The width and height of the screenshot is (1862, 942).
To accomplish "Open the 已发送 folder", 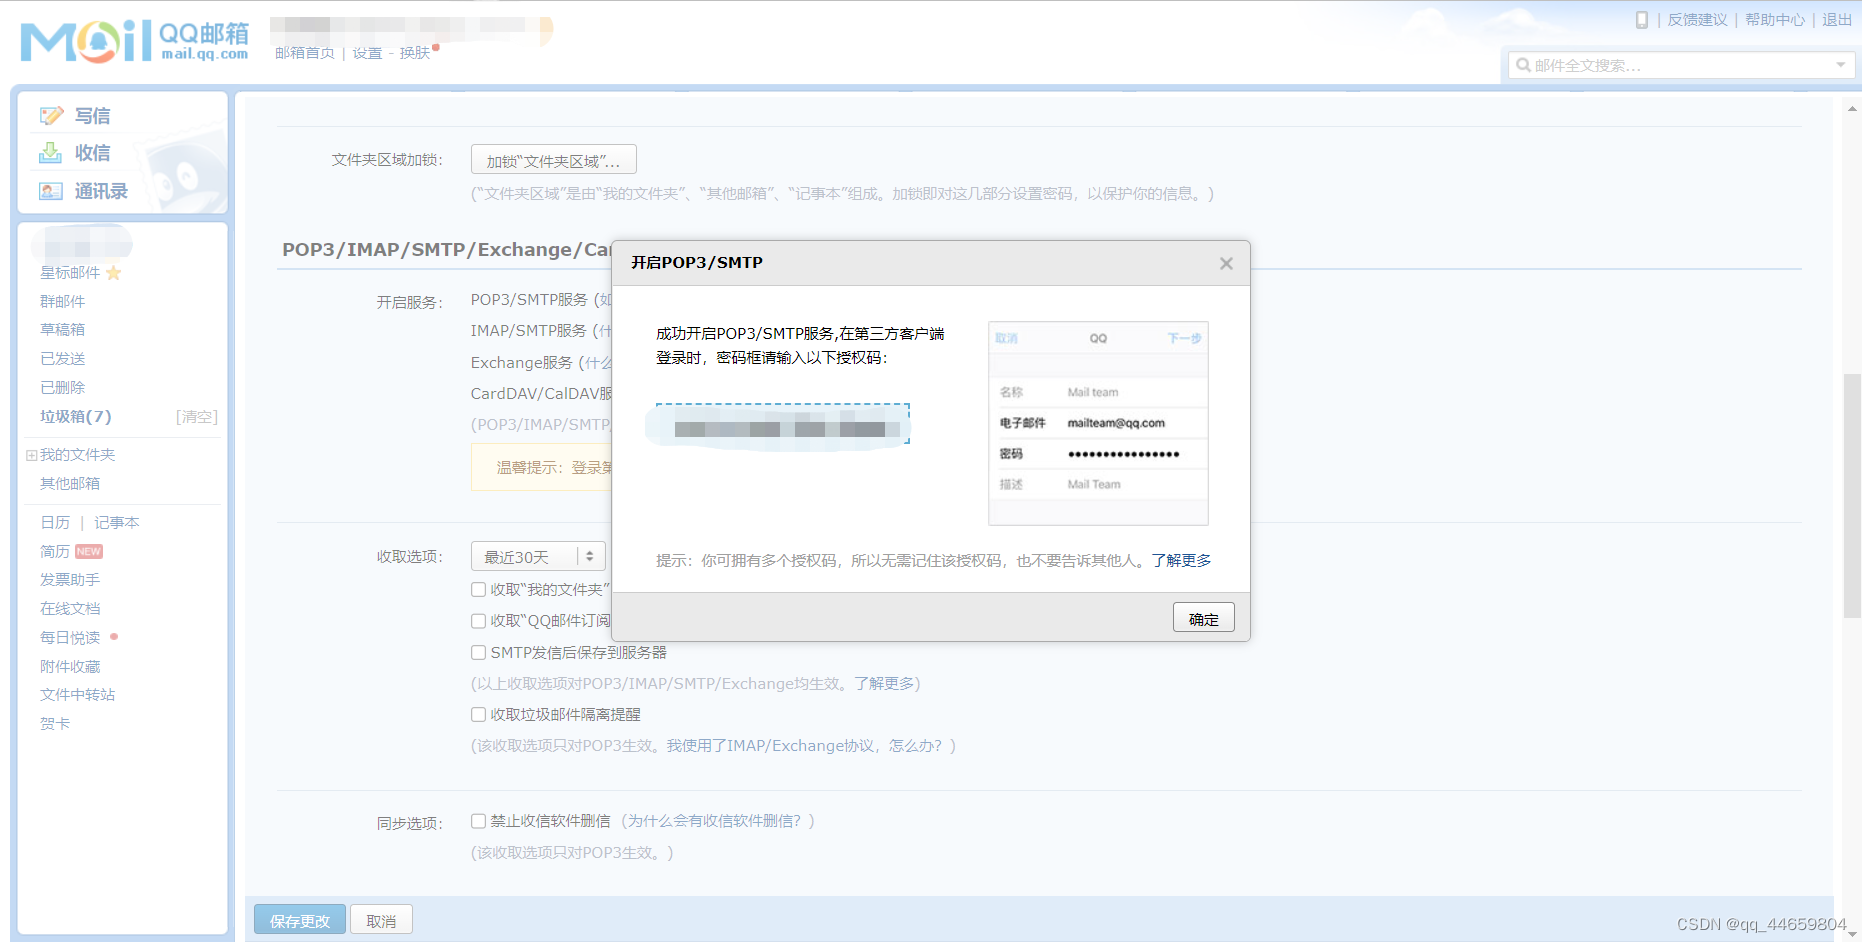I will pos(62,359).
